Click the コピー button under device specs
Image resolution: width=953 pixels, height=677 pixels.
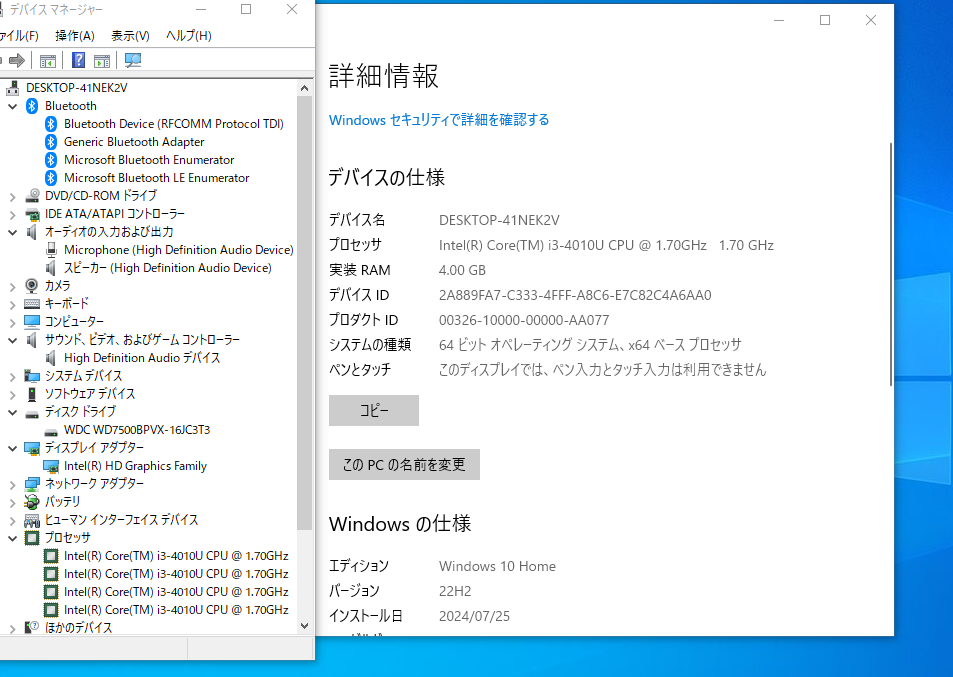pyautogui.click(x=374, y=410)
